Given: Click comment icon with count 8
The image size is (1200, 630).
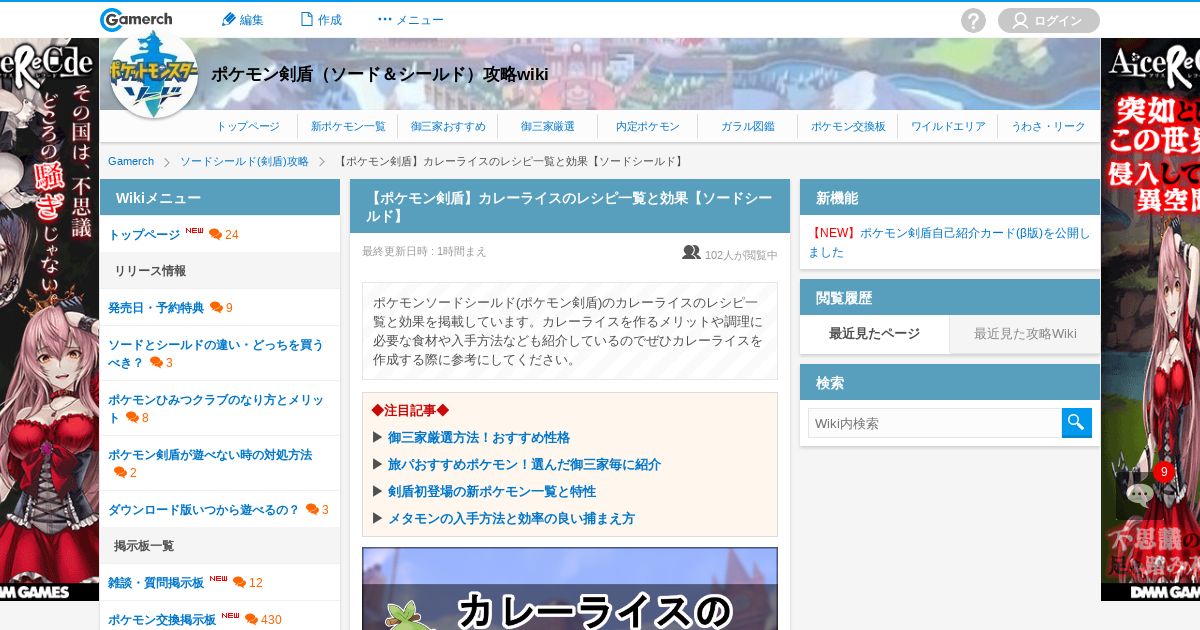Looking at the screenshot, I should pos(132,417).
